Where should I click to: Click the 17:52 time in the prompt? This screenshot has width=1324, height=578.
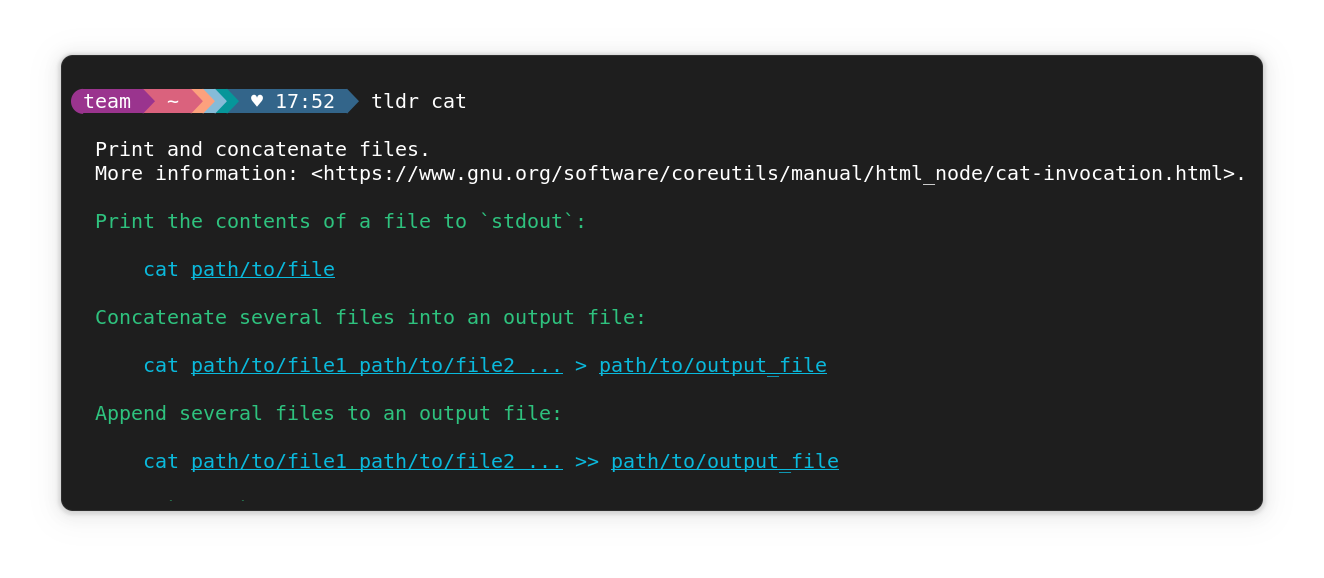pyautogui.click(x=305, y=101)
